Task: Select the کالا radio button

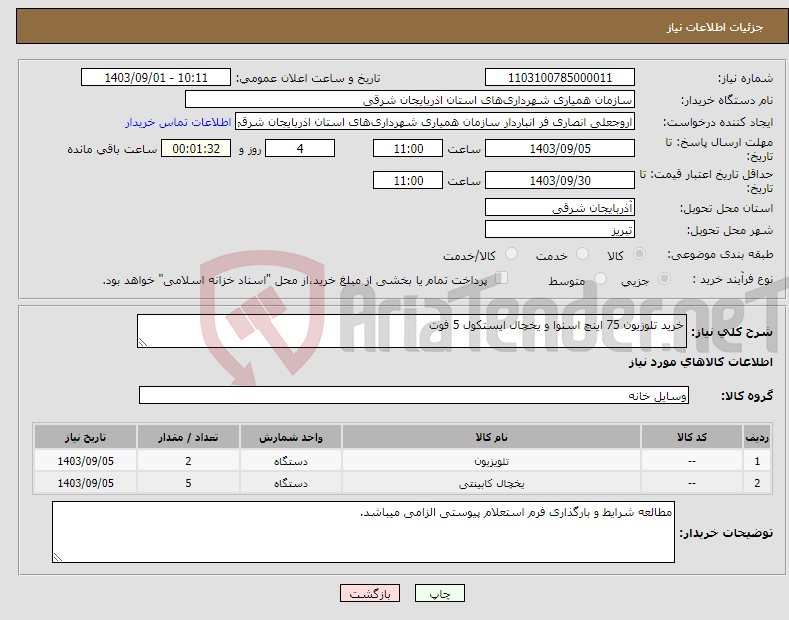Action: coord(640,254)
